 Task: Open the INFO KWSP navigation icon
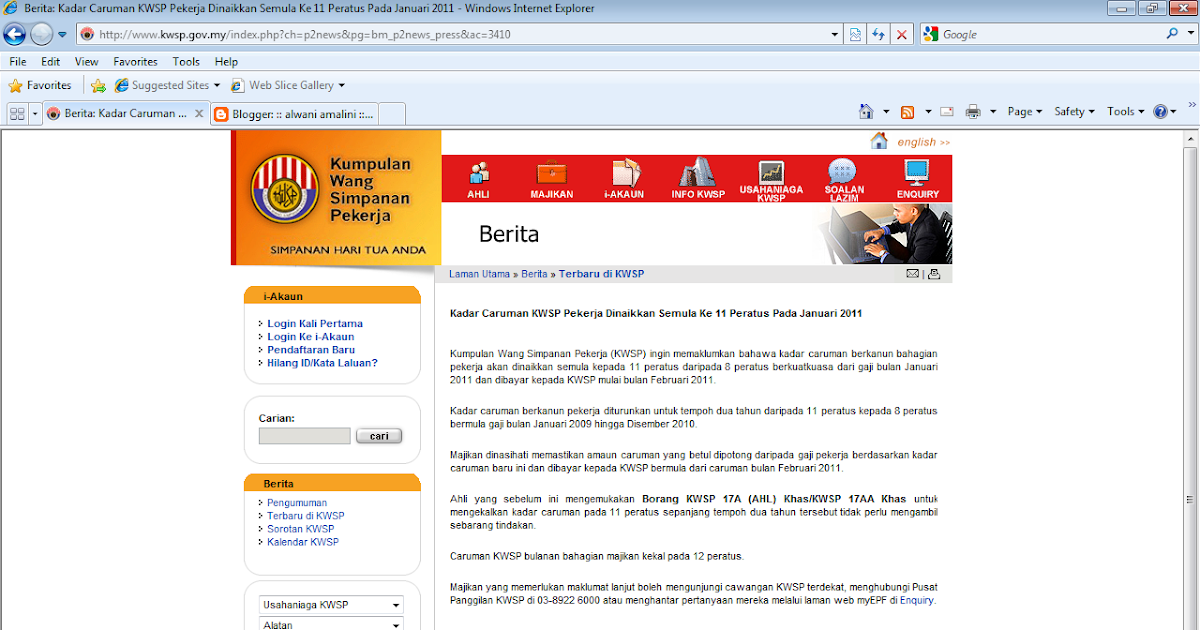click(698, 179)
